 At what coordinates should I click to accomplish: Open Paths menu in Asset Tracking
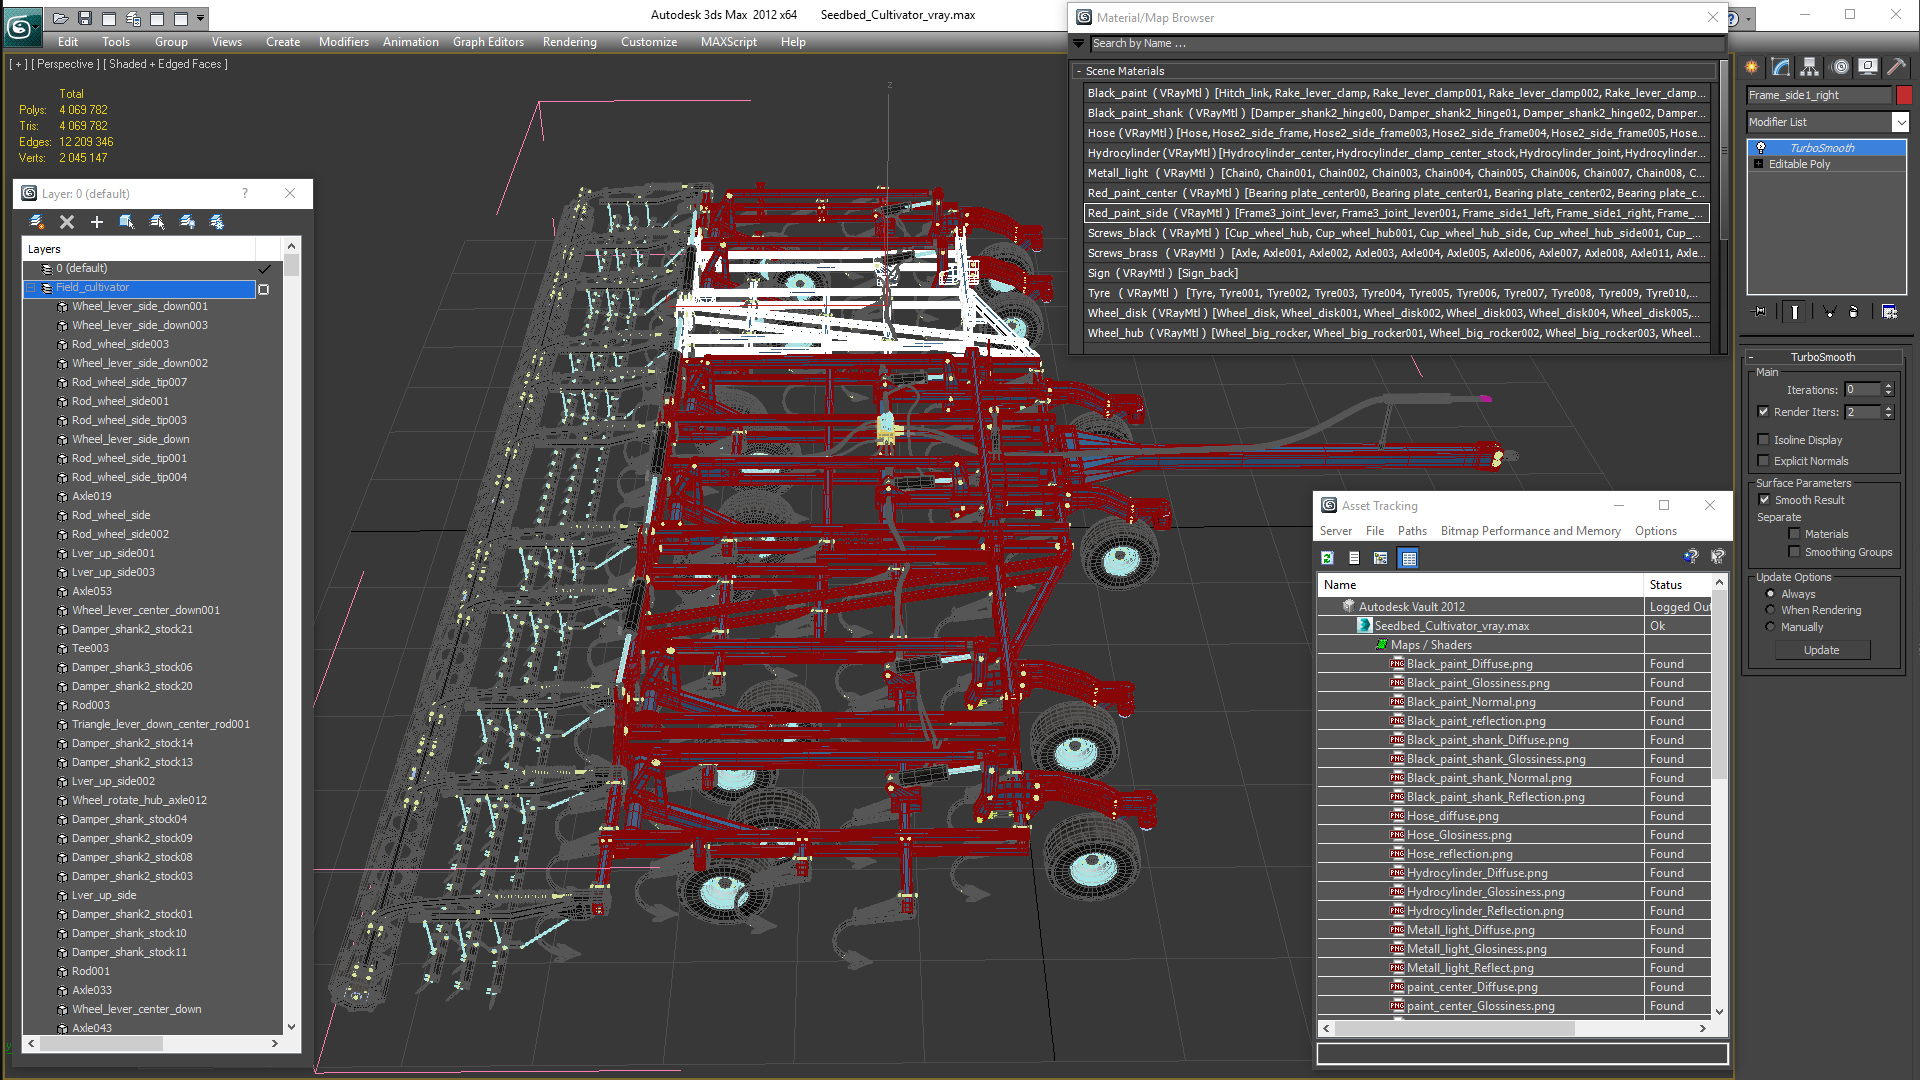1412,531
